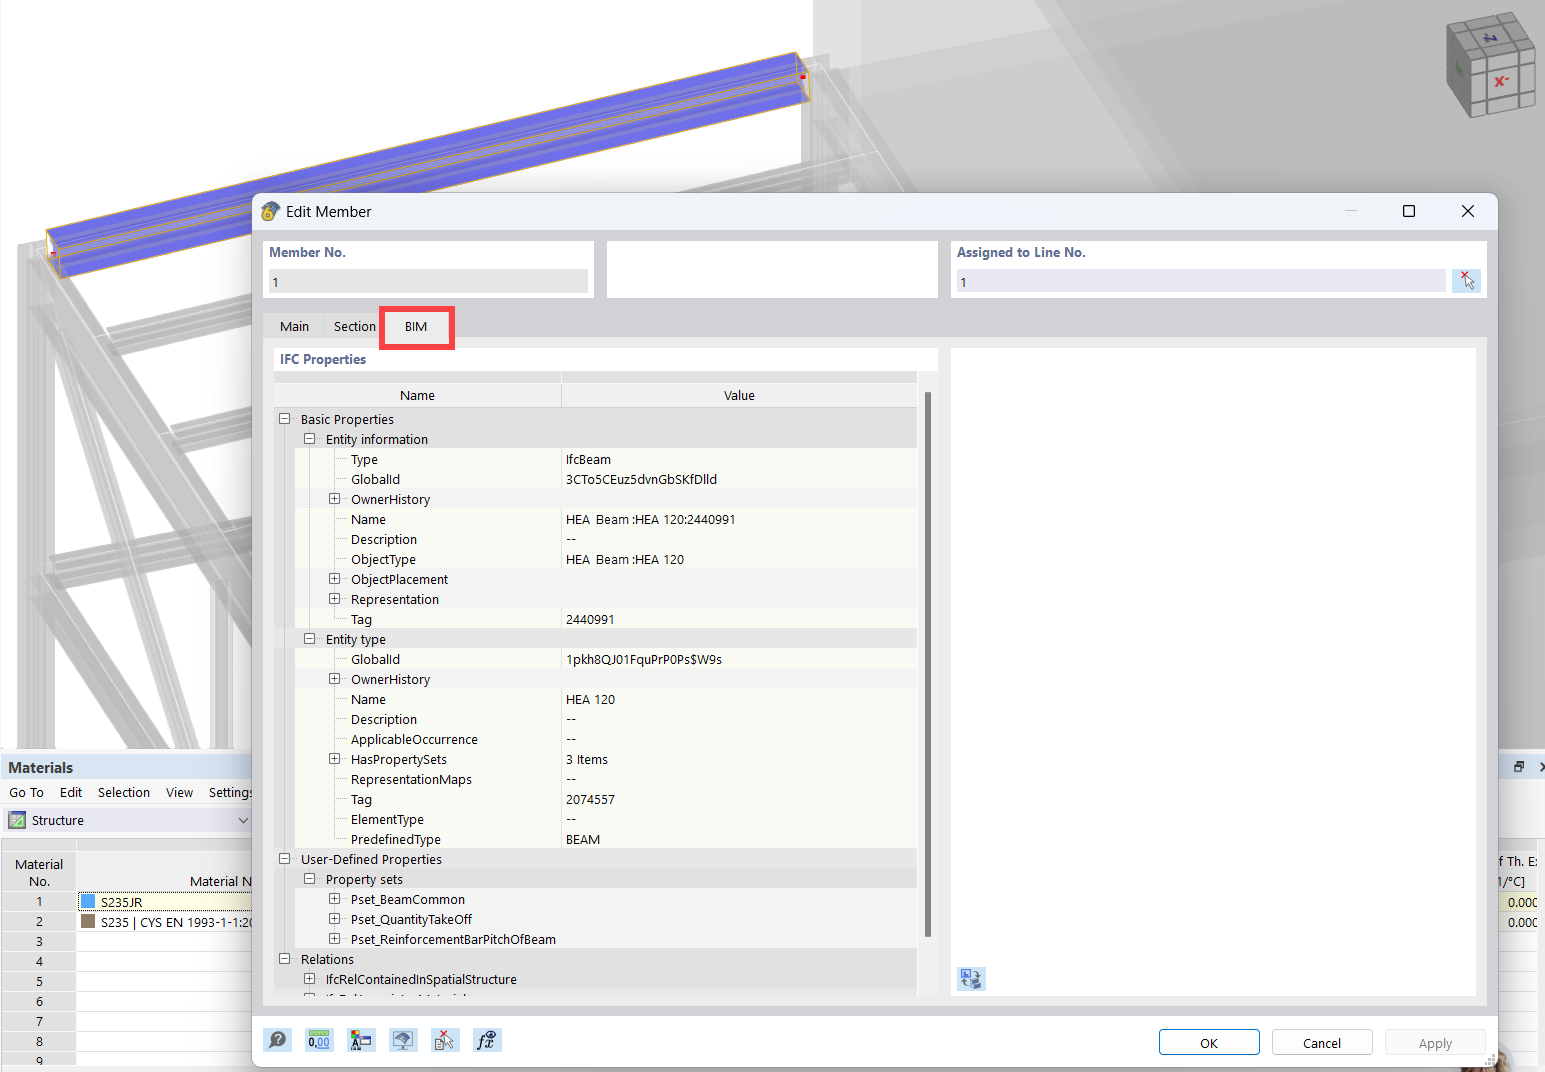Expand the OwnerHistory node under Entity information
The width and height of the screenshot is (1545, 1072).
point(335,498)
